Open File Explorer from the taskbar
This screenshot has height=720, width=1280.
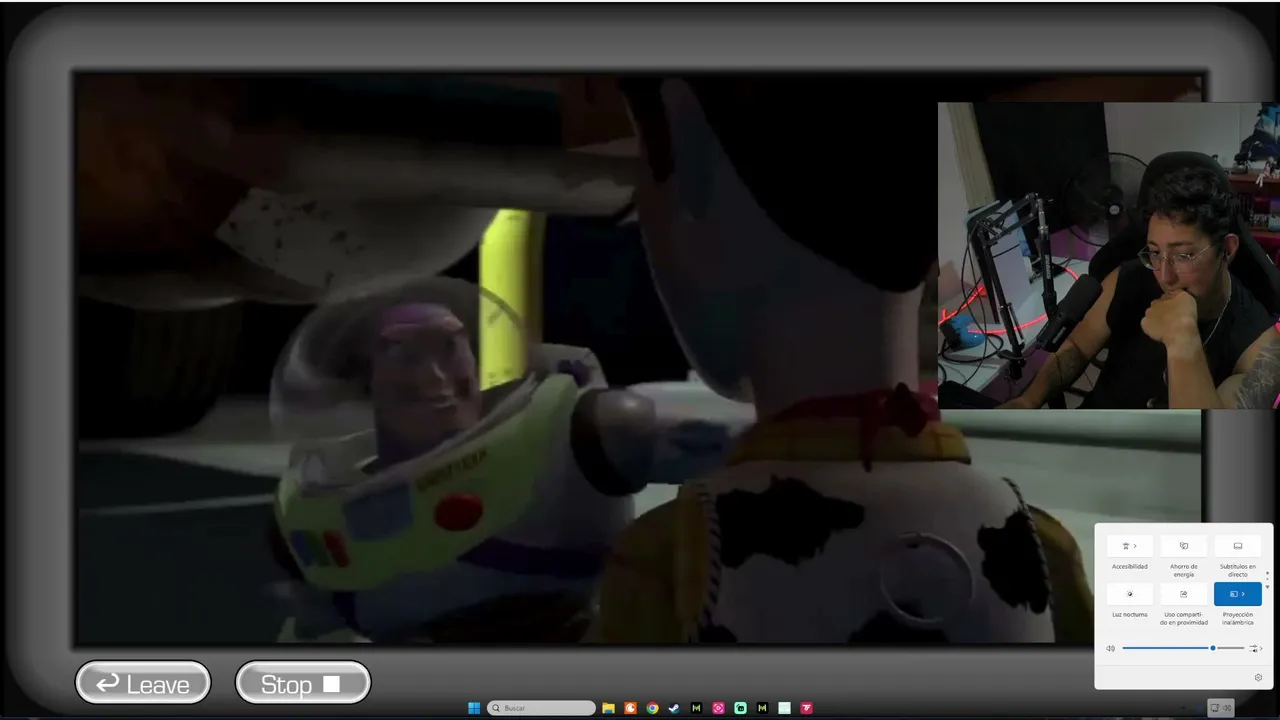click(x=608, y=708)
